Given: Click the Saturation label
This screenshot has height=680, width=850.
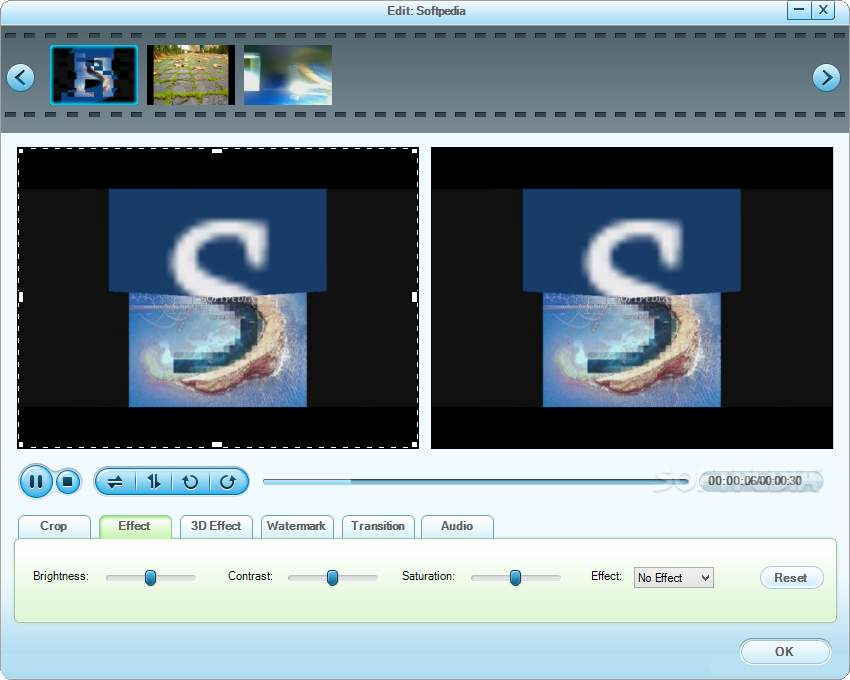Looking at the screenshot, I should pyautogui.click(x=428, y=576).
